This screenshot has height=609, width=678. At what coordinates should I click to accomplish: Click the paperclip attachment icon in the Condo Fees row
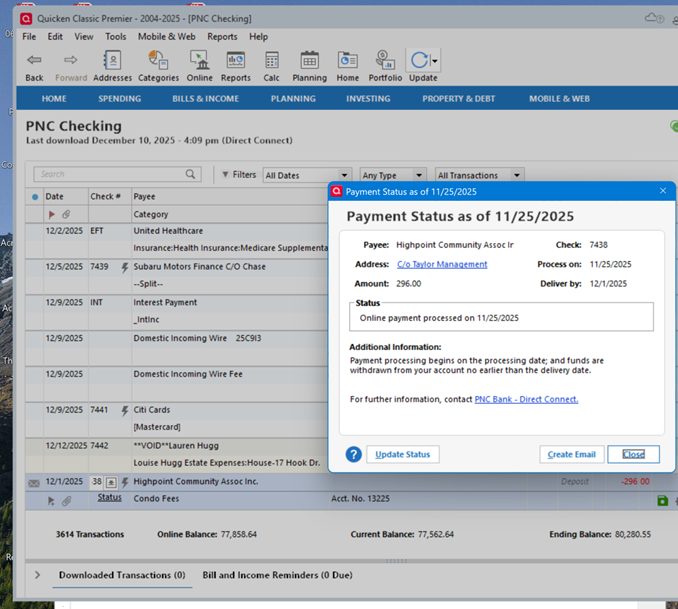[x=66, y=501]
